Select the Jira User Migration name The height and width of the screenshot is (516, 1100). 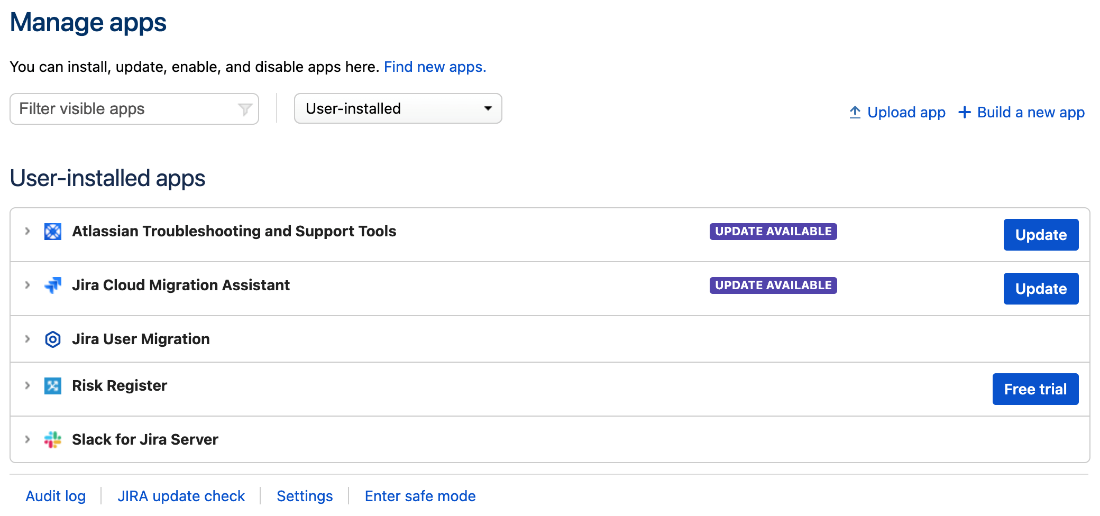coord(141,339)
